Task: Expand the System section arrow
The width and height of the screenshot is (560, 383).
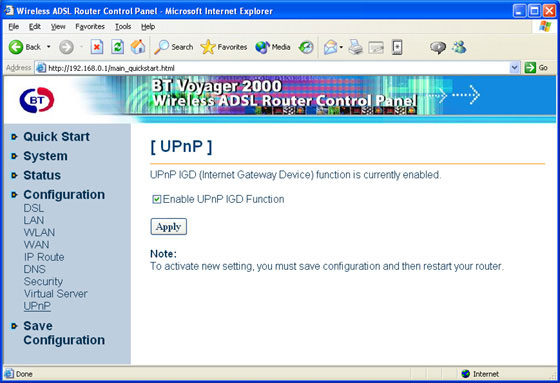Action: pos(14,156)
